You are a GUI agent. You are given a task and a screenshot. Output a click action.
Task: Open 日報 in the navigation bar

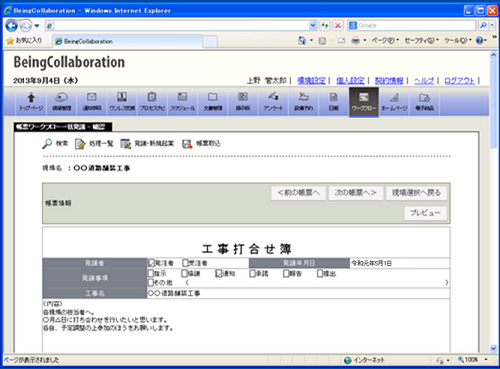point(334,102)
